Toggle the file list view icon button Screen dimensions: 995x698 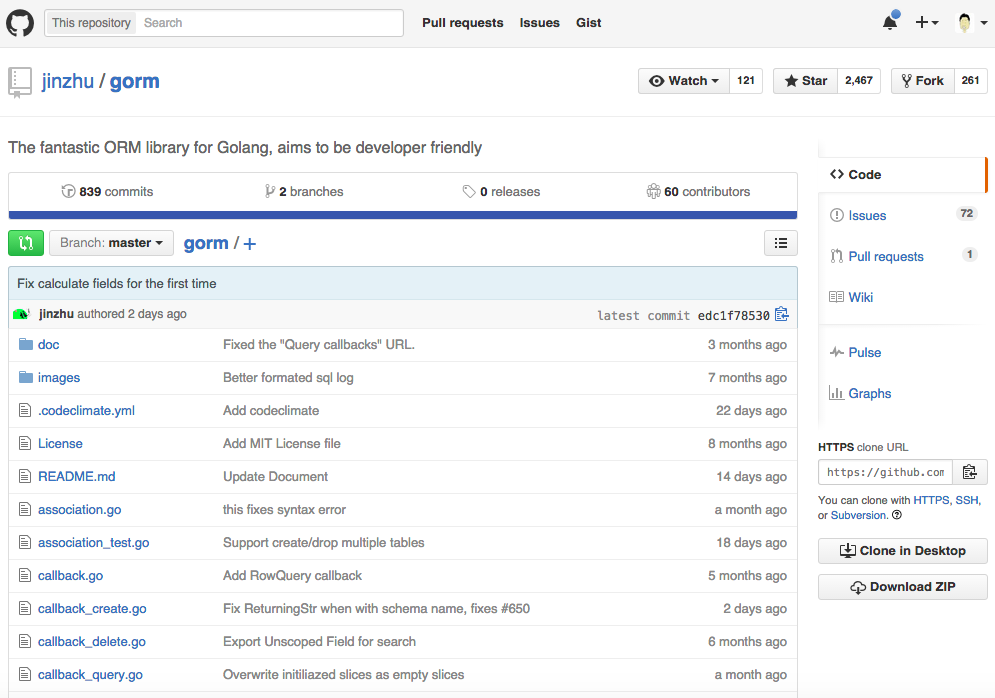point(781,243)
